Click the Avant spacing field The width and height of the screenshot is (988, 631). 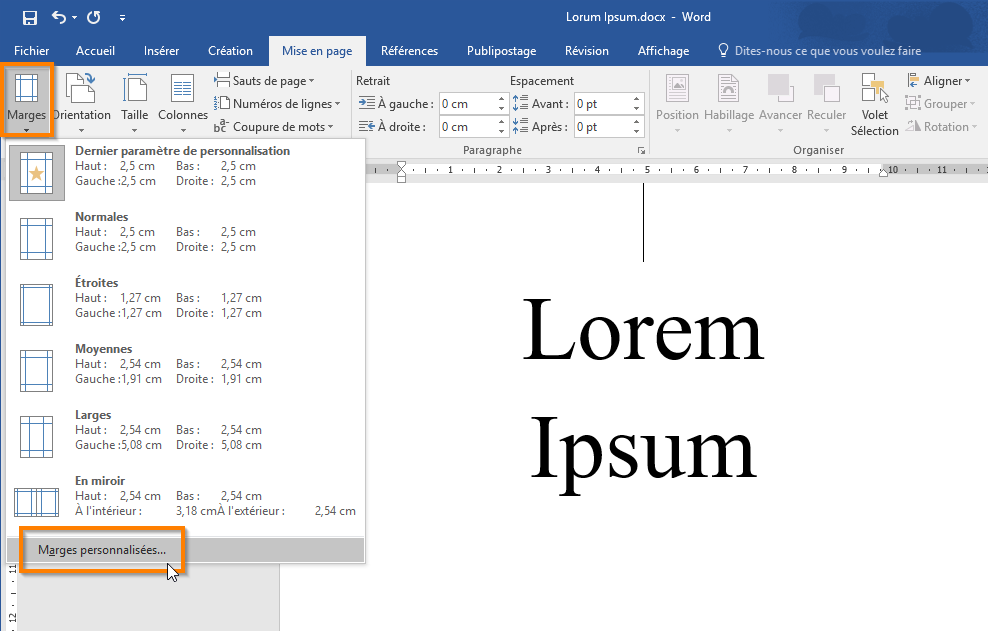point(602,104)
